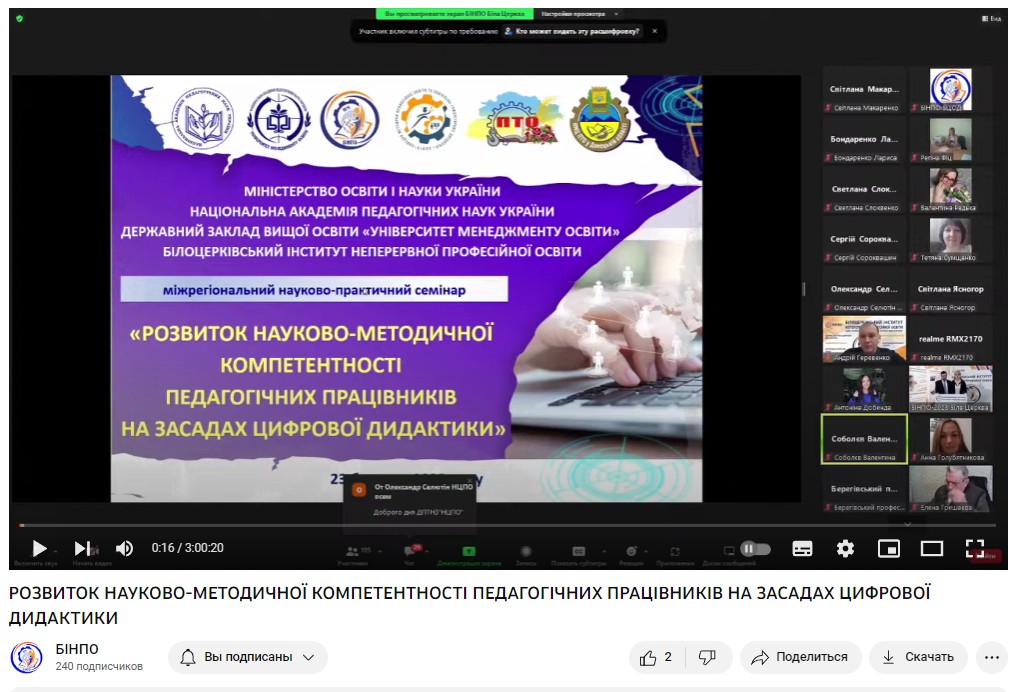The height and width of the screenshot is (692, 1020).
Task: Click 'Кто может видеть эту расшифровку?' link
Action: pos(572,31)
